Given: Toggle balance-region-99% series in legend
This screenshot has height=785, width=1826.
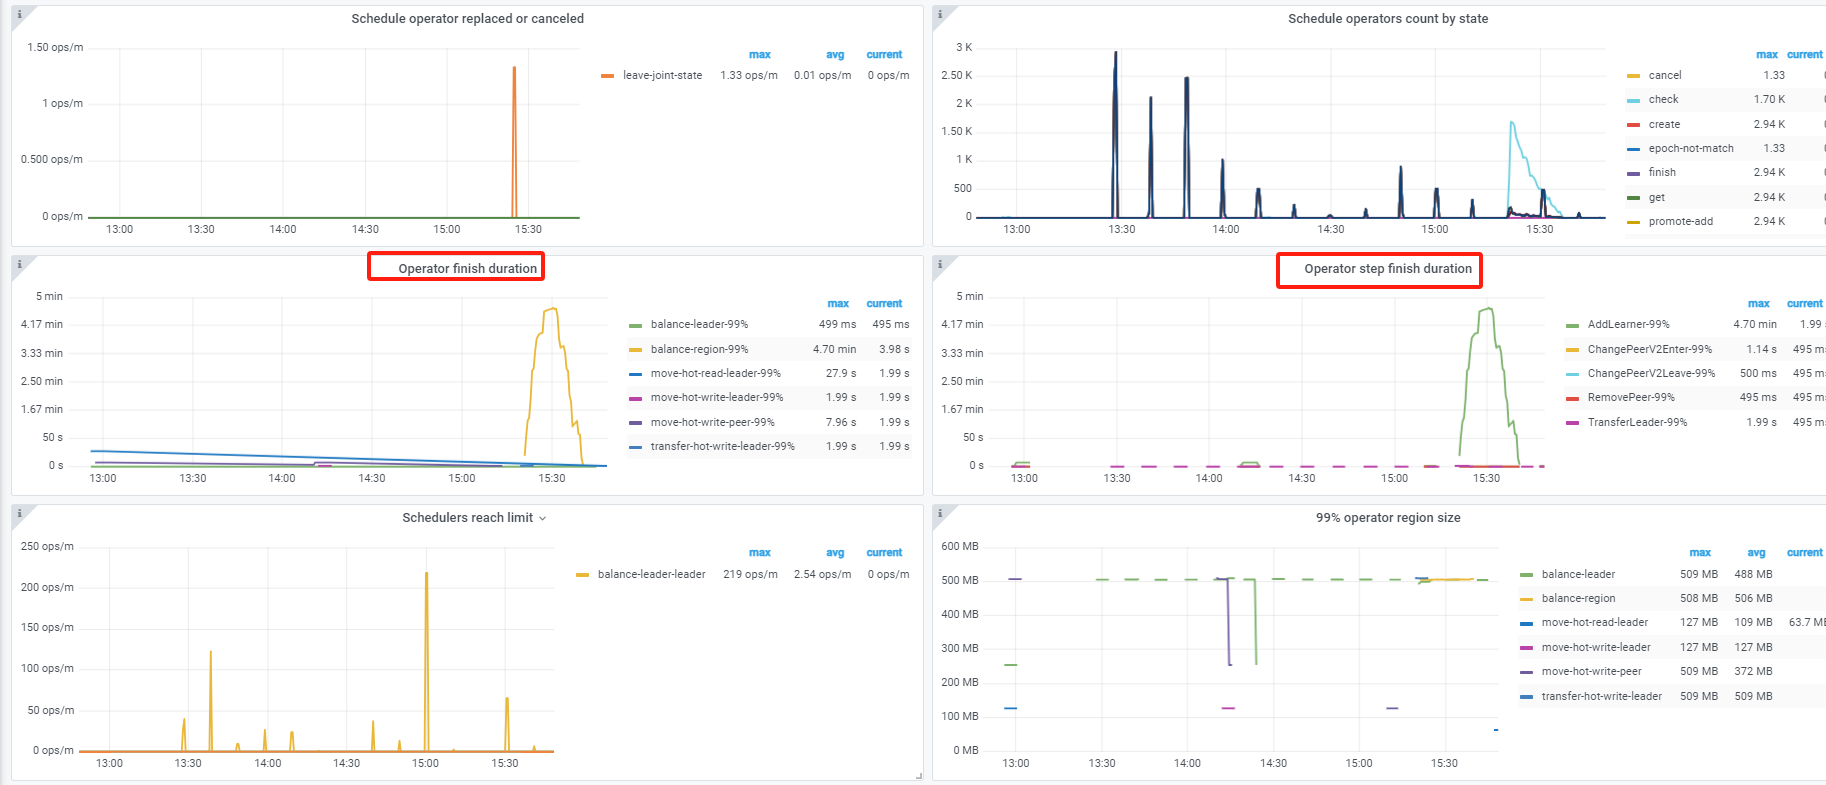Looking at the screenshot, I should 698,349.
